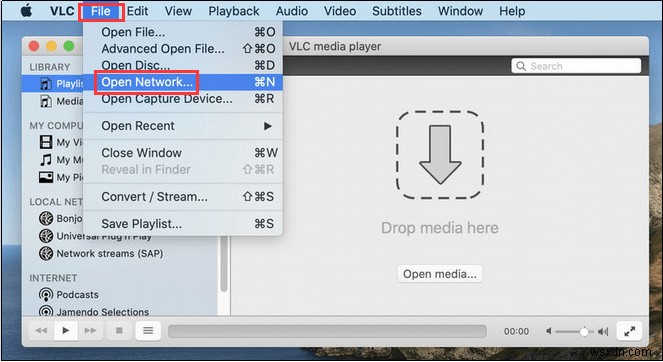This screenshot has height=362, width=663.
Task: Open the Subtitles menu
Action: (x=397, y=11)
